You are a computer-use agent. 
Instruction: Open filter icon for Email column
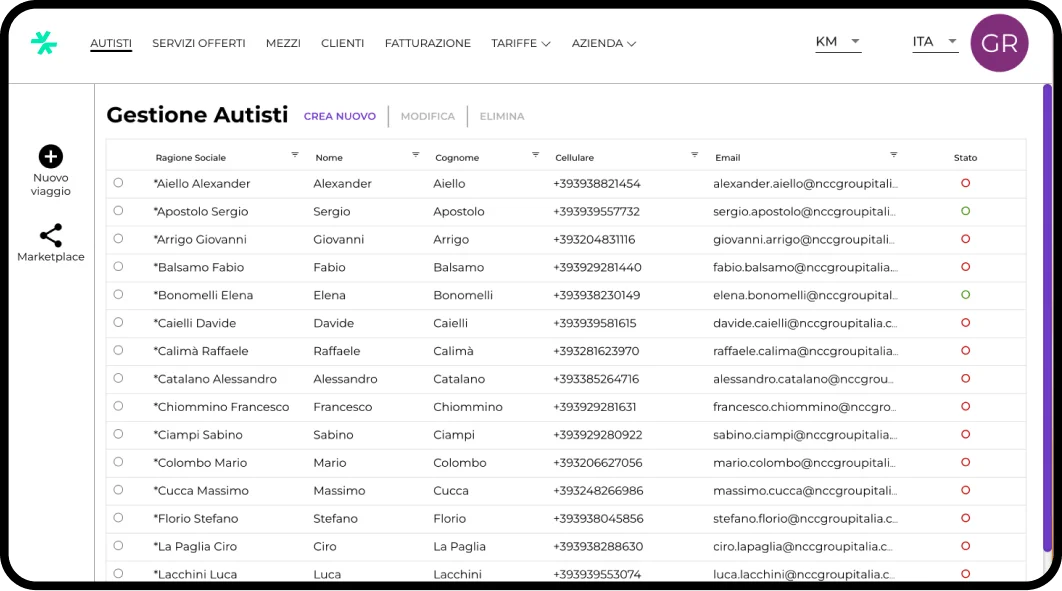pyautogui.click(x=893, y=155)
